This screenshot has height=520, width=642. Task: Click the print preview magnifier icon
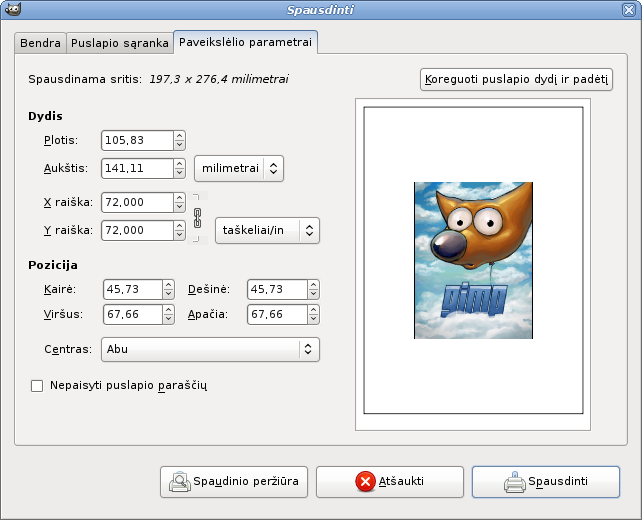[179, 482]
